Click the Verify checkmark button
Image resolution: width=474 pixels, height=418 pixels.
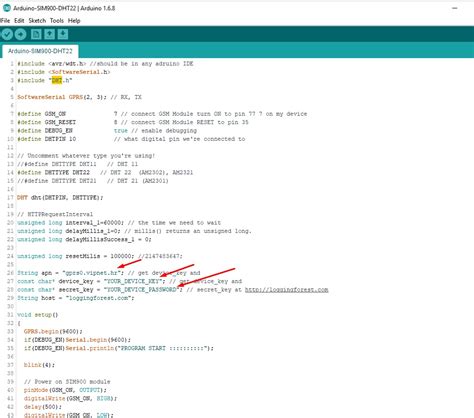point(7,34)
